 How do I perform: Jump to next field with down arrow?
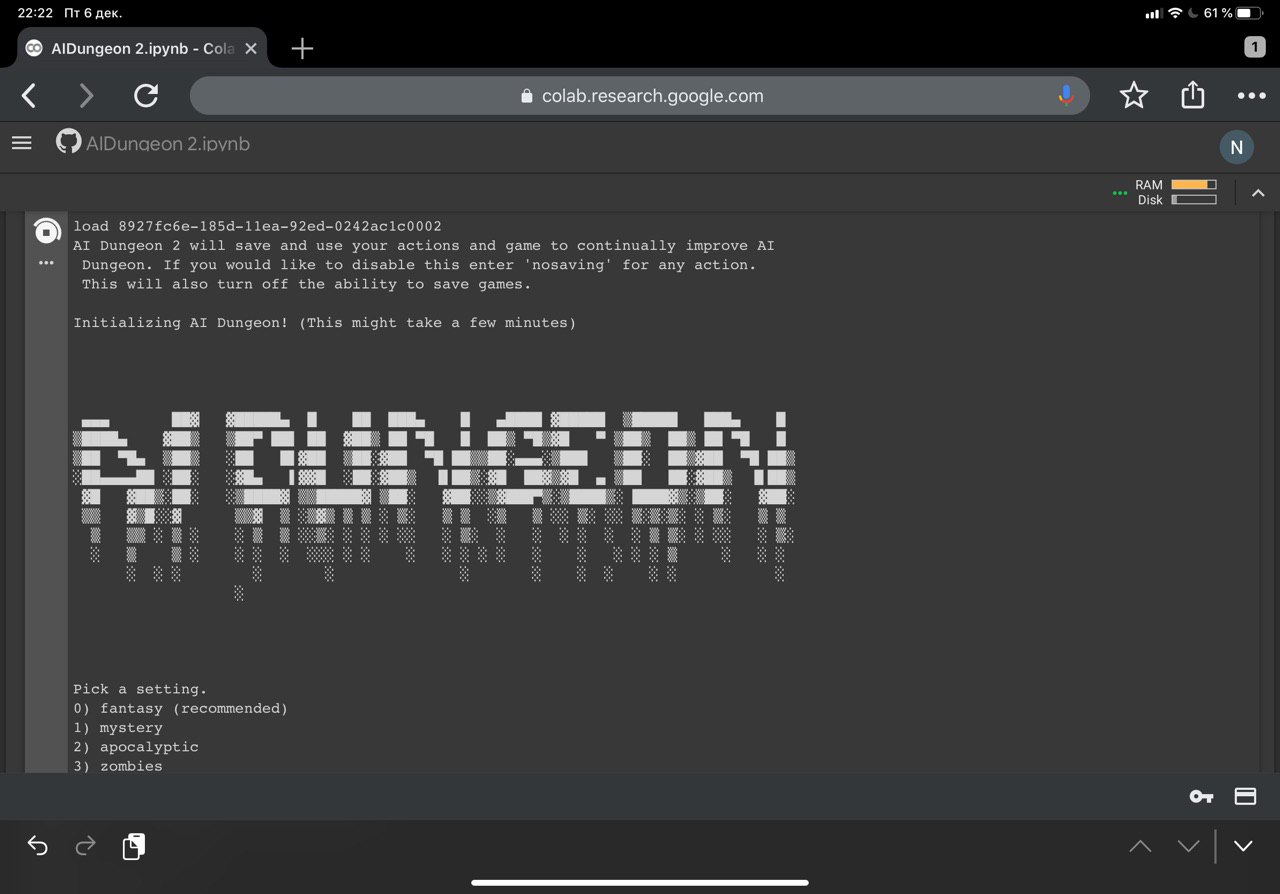[x=1188, y=846]
